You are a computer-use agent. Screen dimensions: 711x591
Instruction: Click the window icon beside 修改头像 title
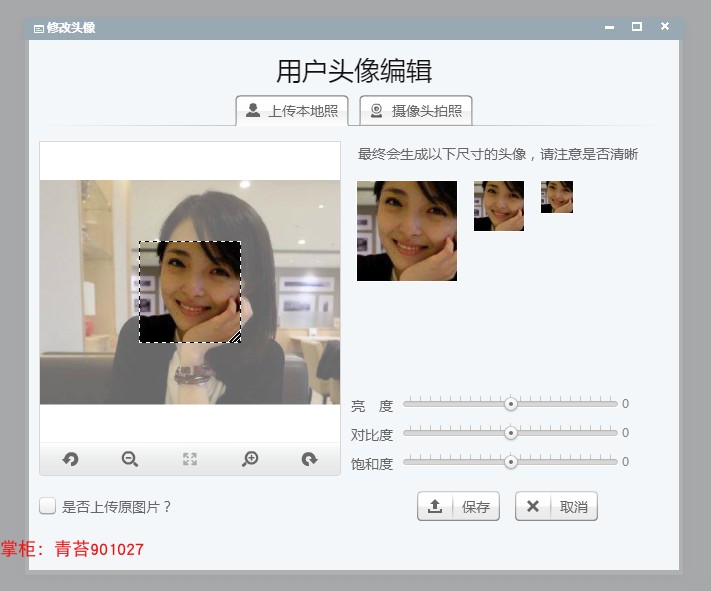point(39,29)
